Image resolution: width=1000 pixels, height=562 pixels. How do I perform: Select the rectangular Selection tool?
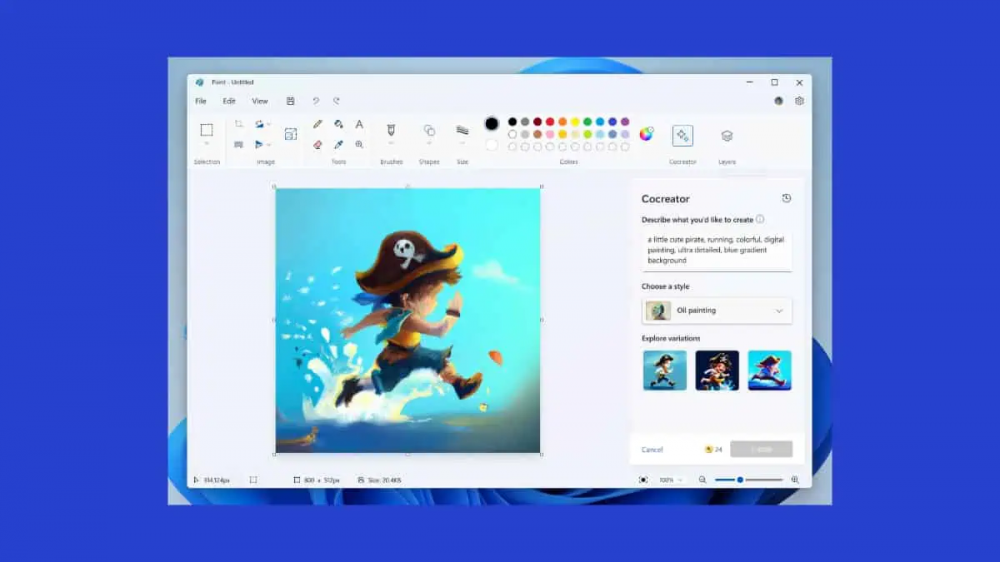(207, 130)
